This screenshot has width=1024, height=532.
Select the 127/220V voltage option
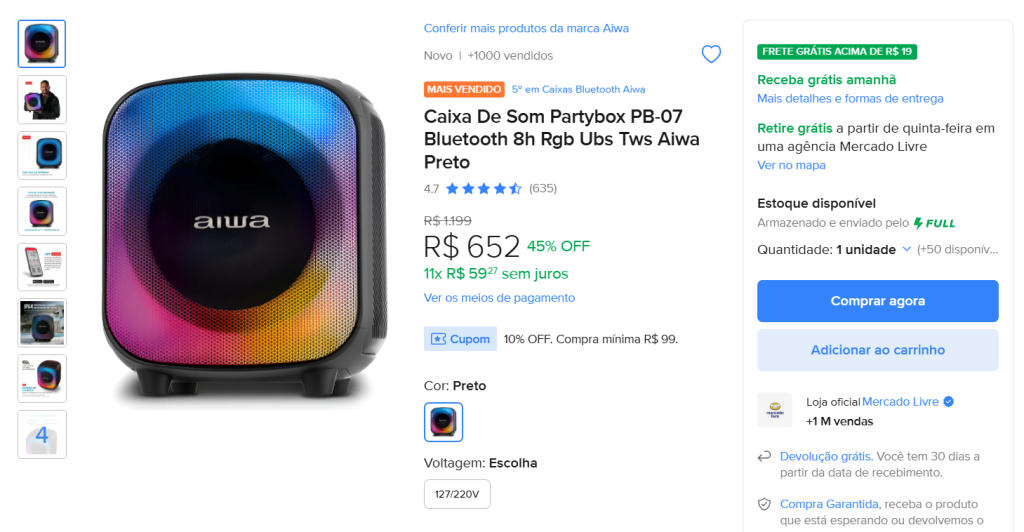(x=457, y=494)
